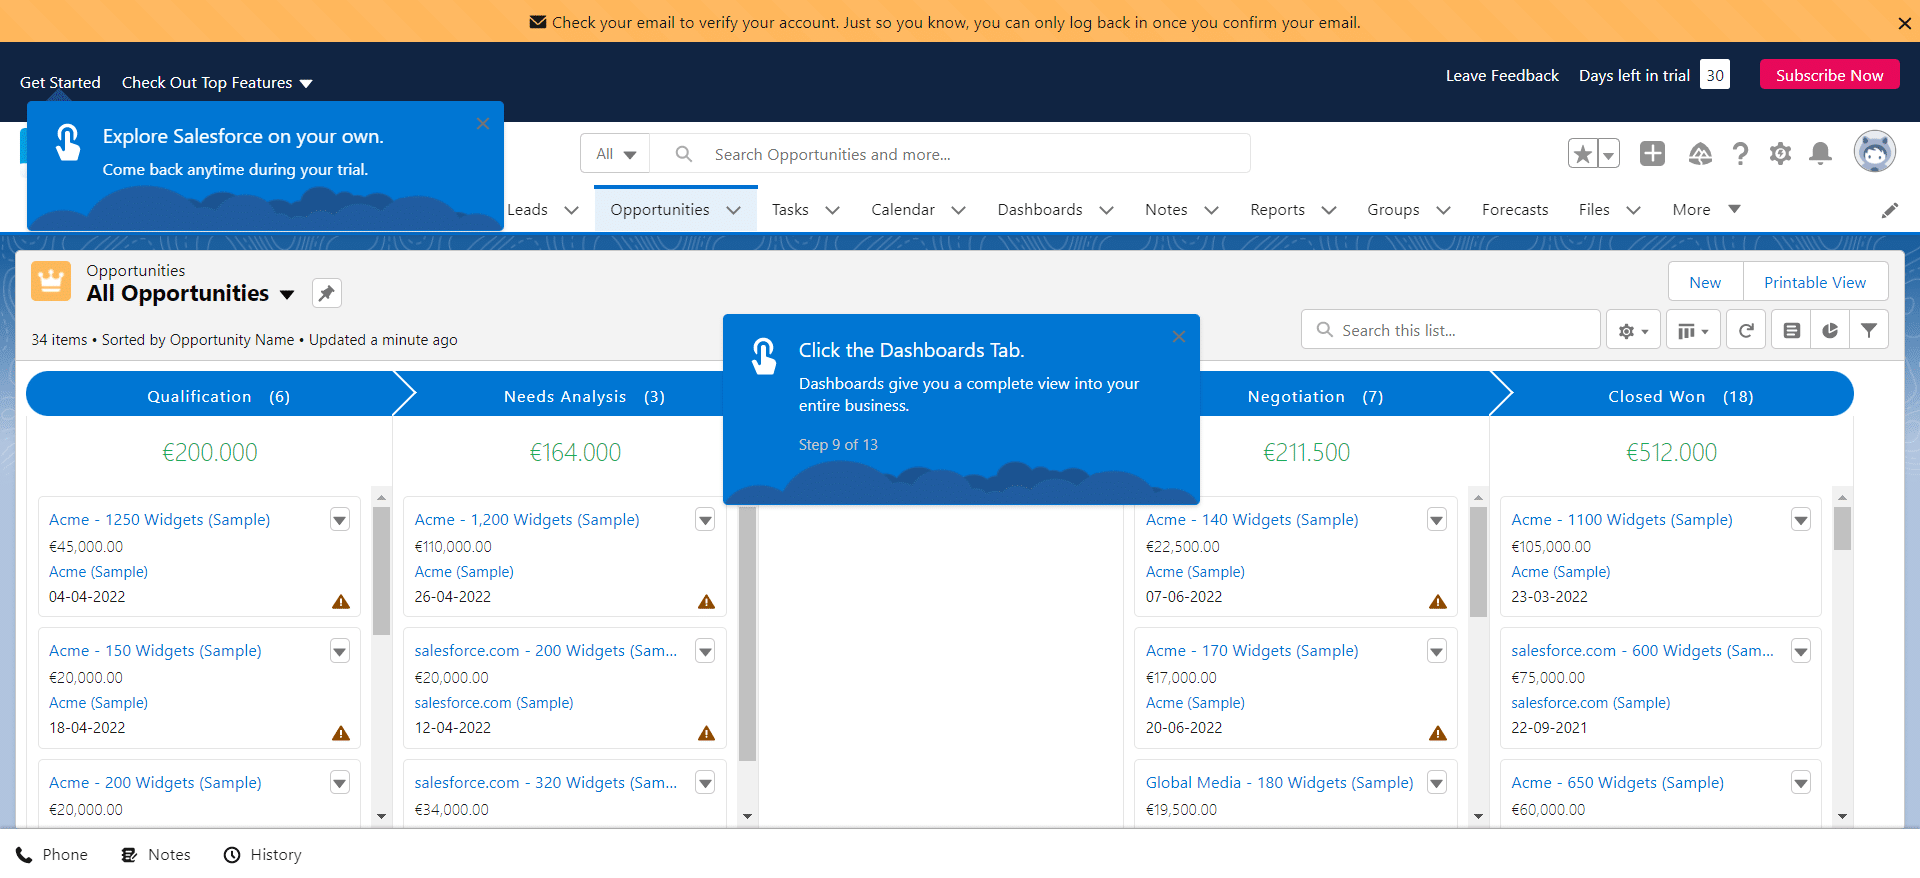This screenshot has height=878, width=1920.
Task: Dismiss the Explore Salesforce popup
Action: click(x=483, y=124)
